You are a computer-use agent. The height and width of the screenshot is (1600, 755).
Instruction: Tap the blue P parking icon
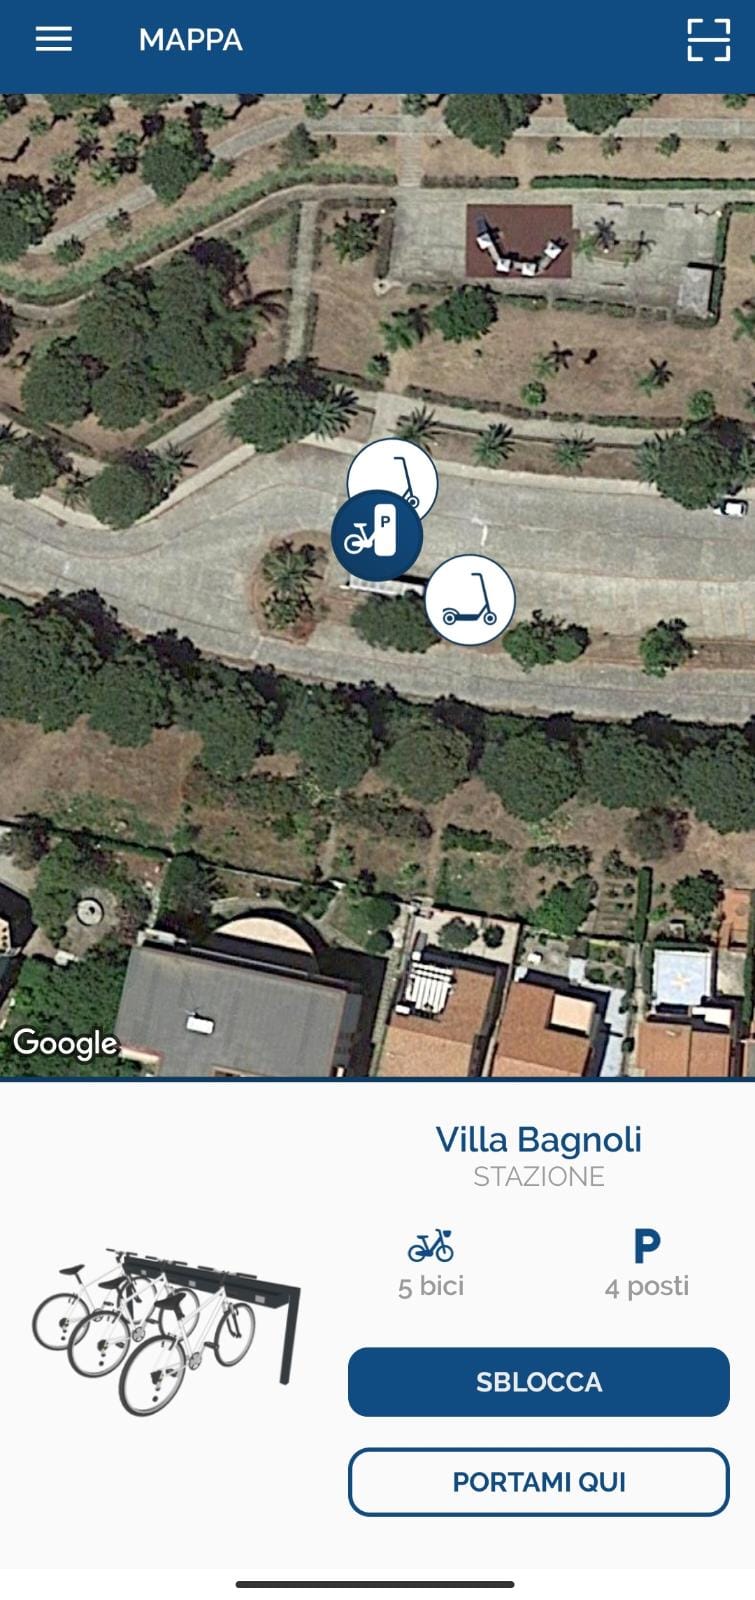pos(647,1246)
